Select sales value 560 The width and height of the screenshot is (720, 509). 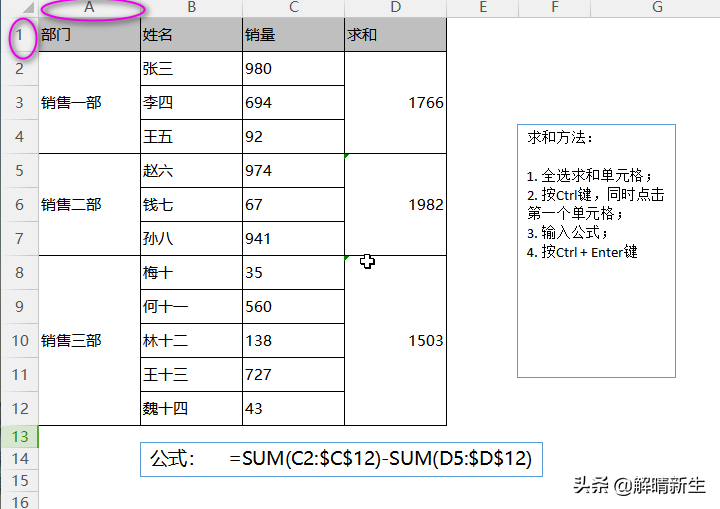click(x=293, y=306)
